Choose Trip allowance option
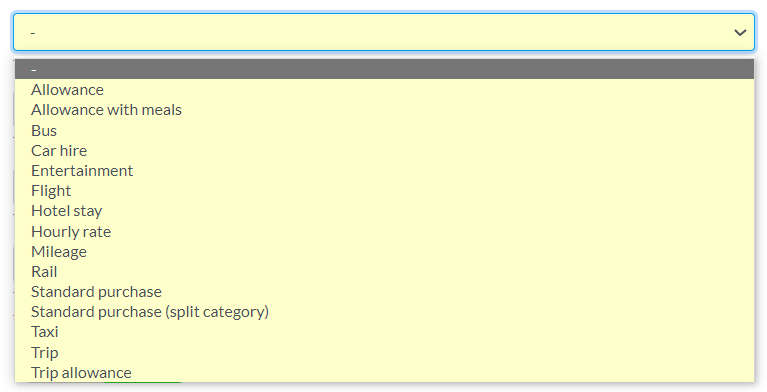The width and height of the screenshot is (767, 392). (x=384, y=372)
